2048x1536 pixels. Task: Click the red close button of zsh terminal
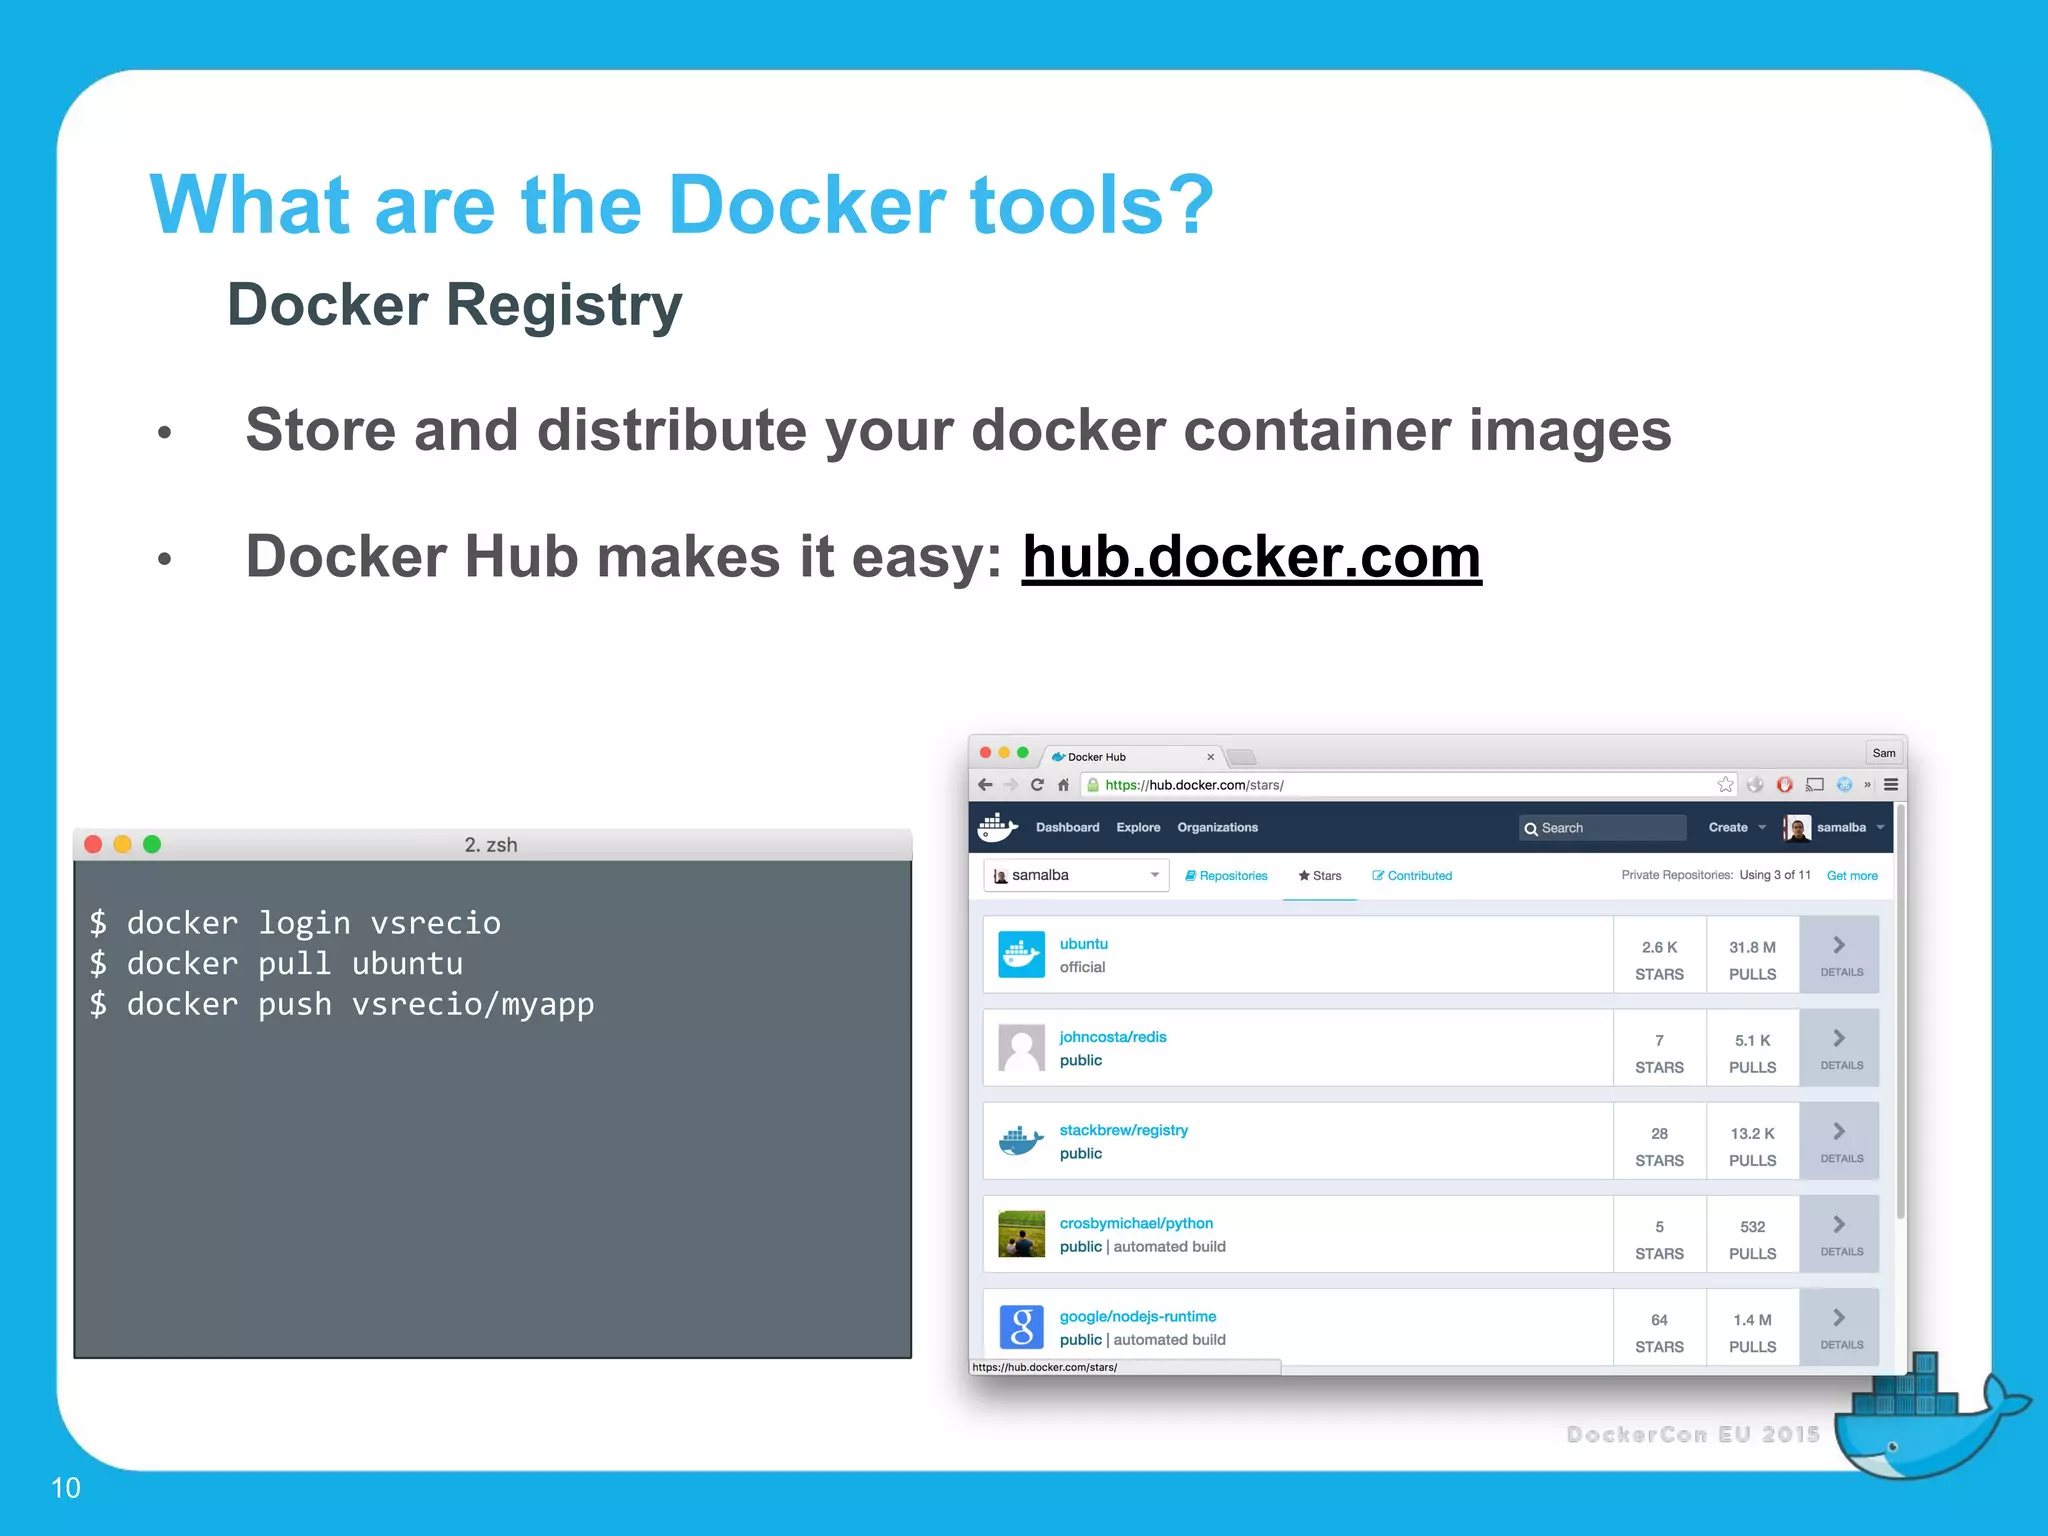click(93, 844)
